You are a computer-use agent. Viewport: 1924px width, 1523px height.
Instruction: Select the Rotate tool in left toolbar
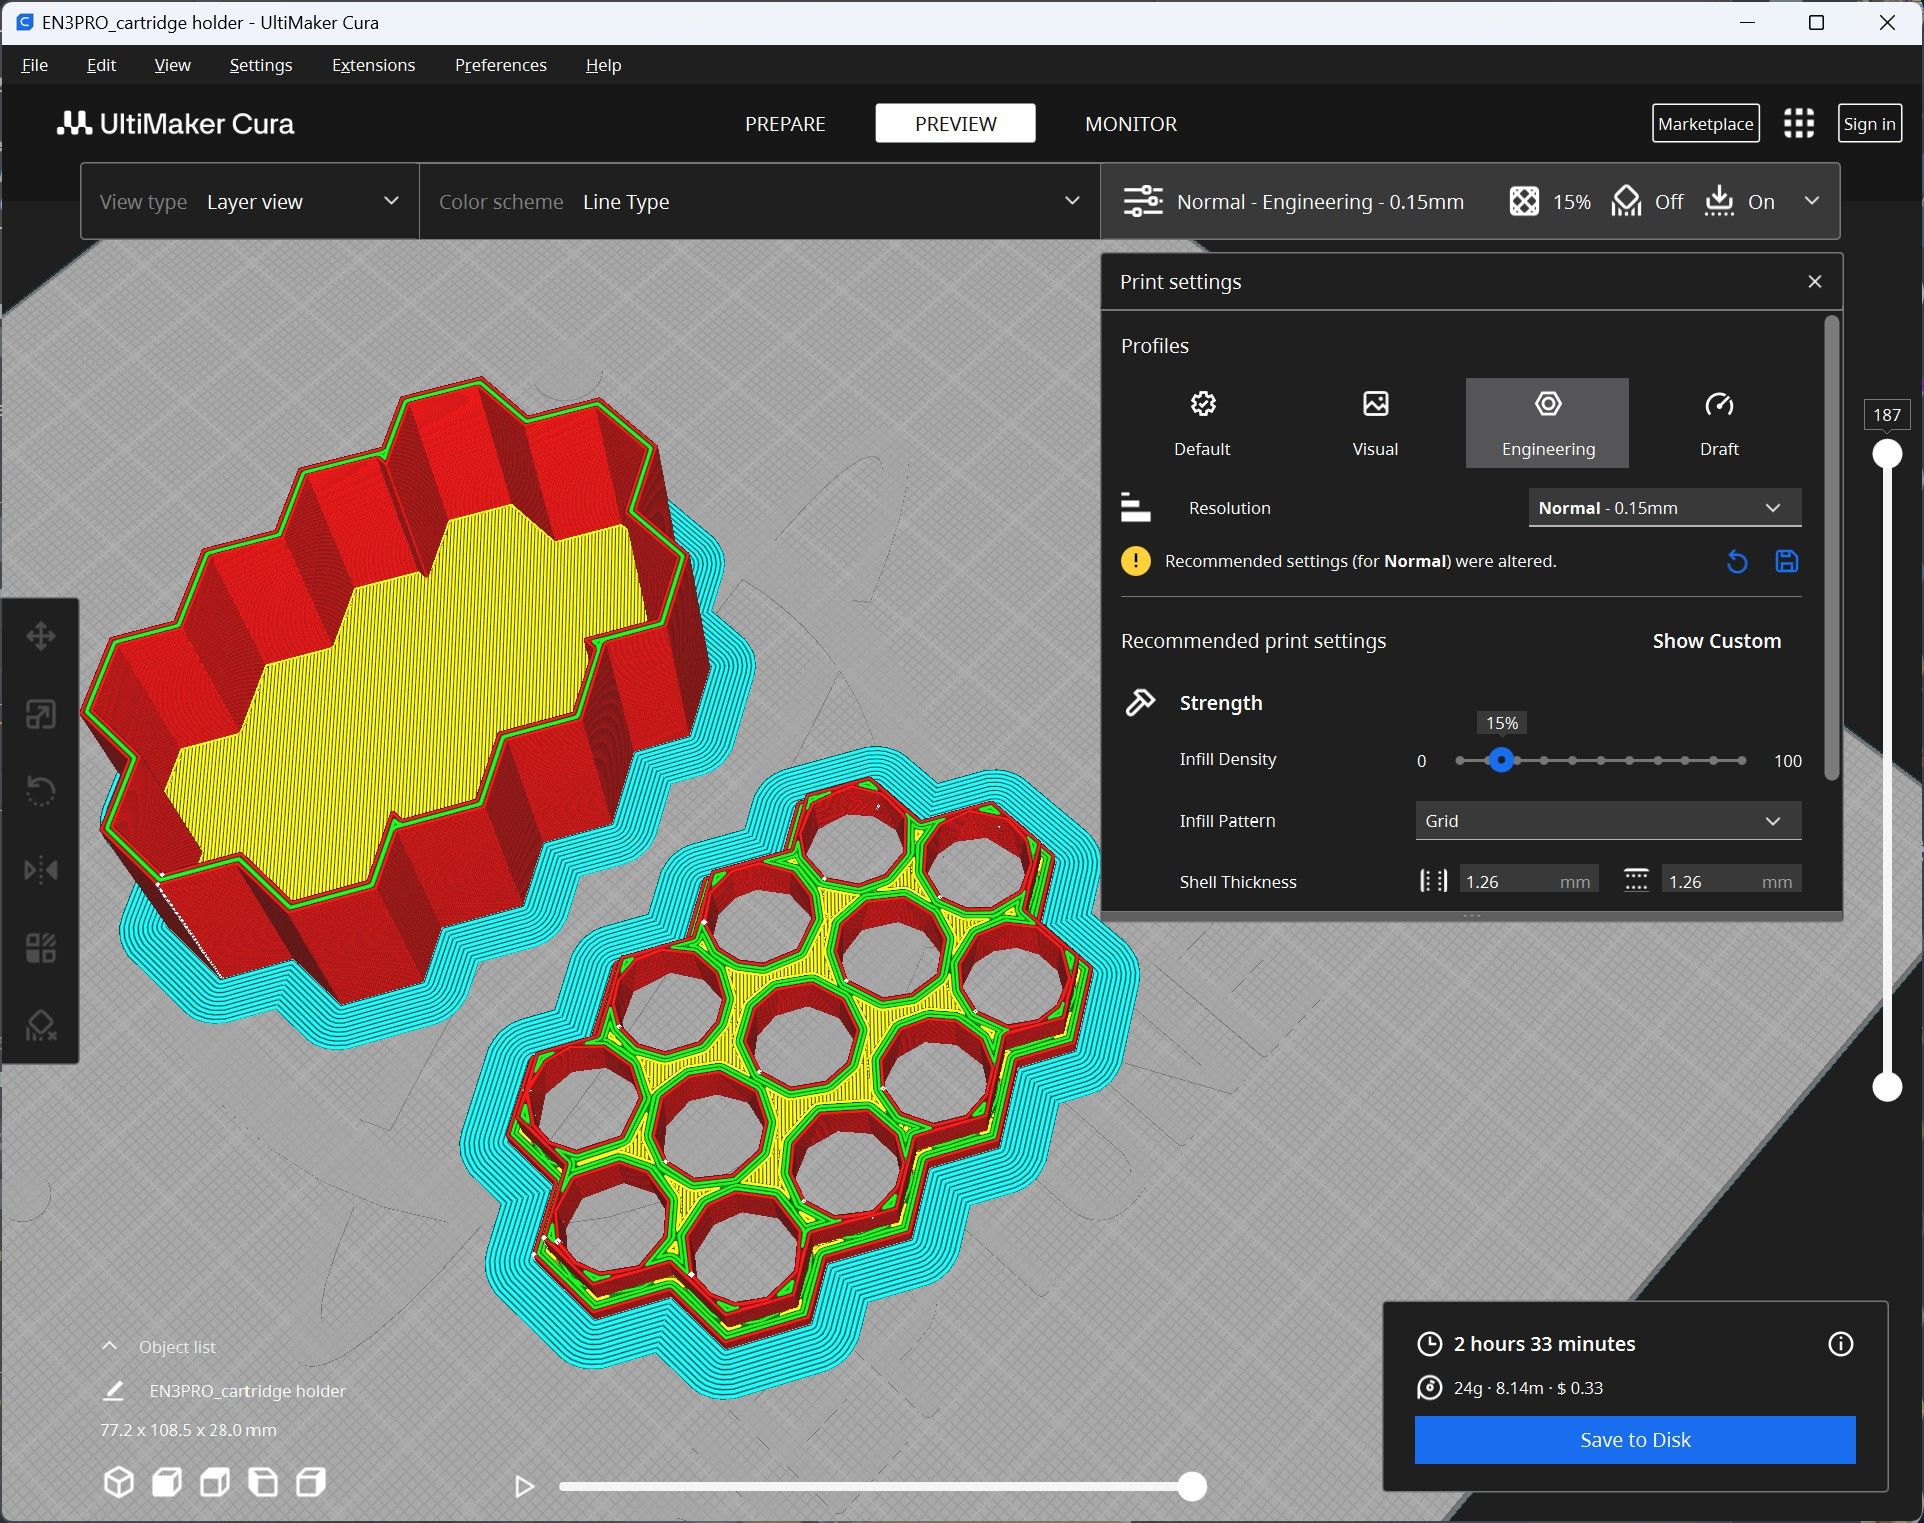(41, 791)
